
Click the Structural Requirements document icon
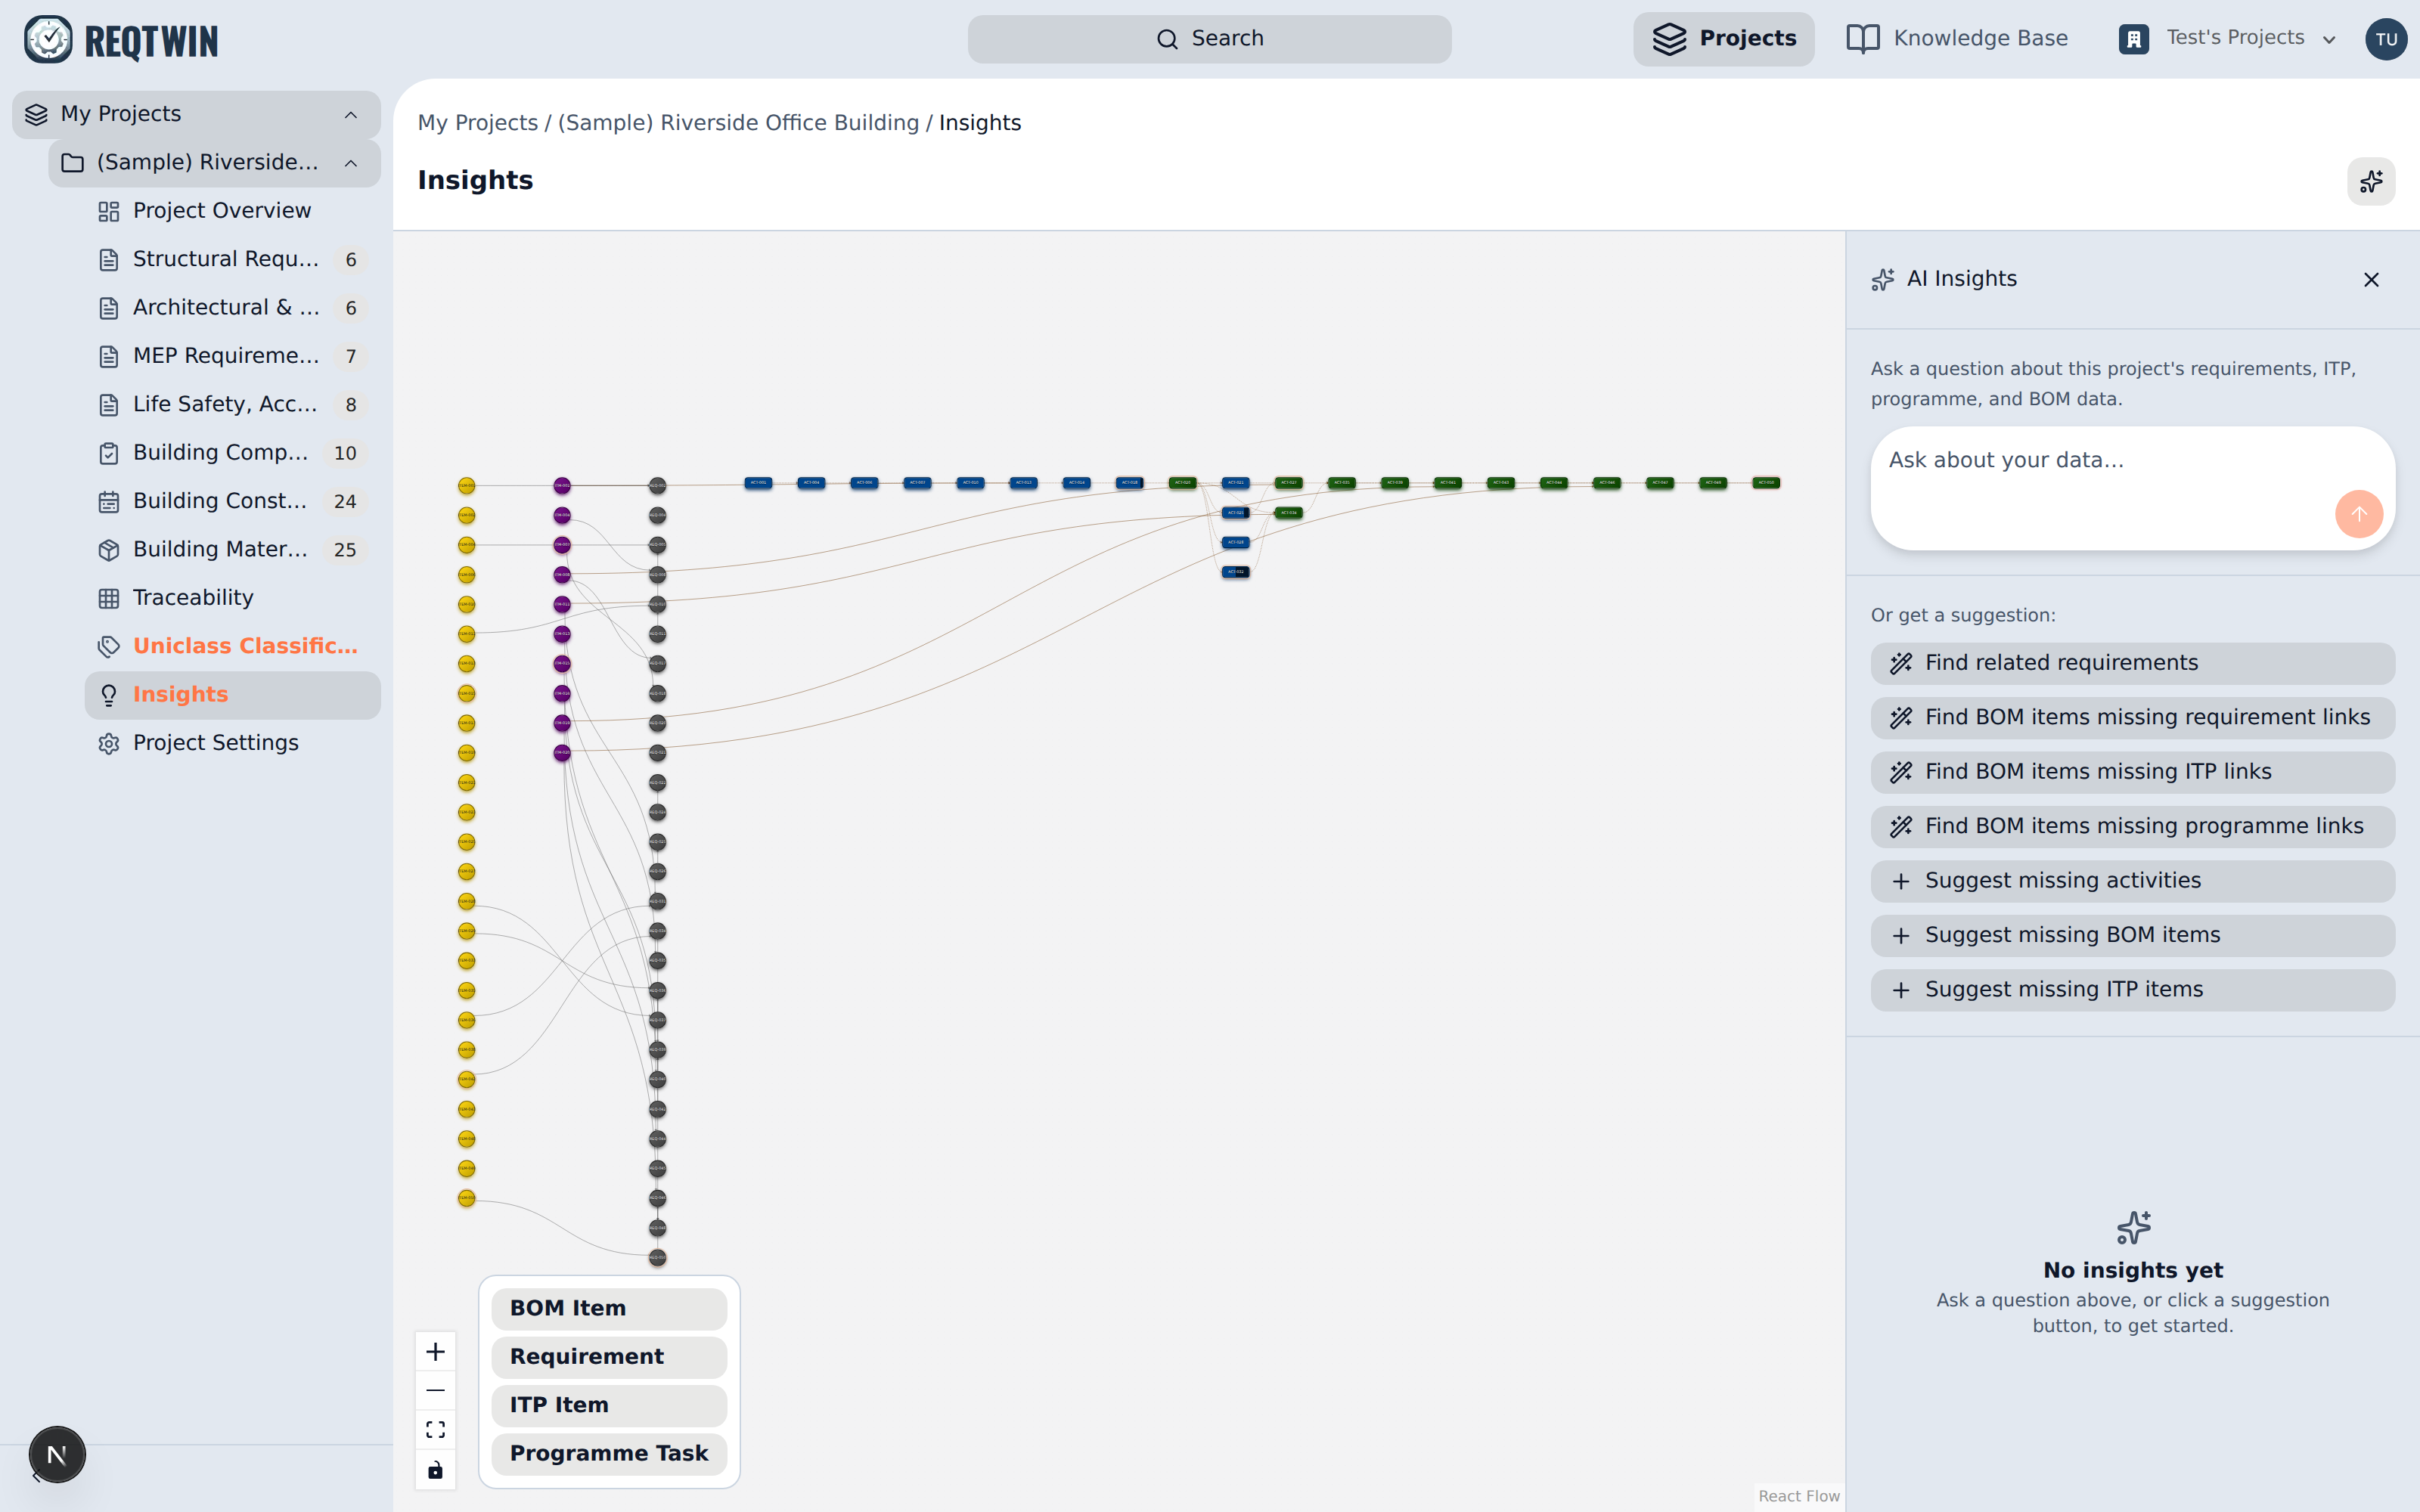[x=109, y=260]
